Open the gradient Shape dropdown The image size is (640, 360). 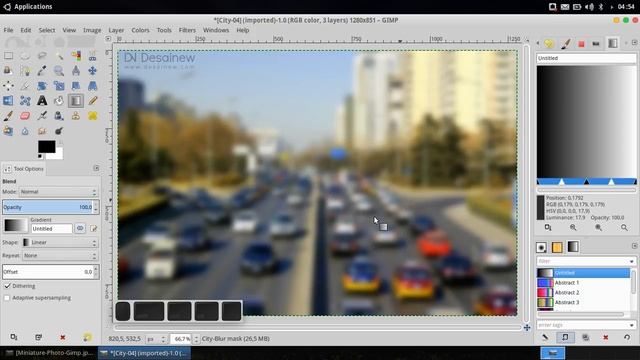60,242
